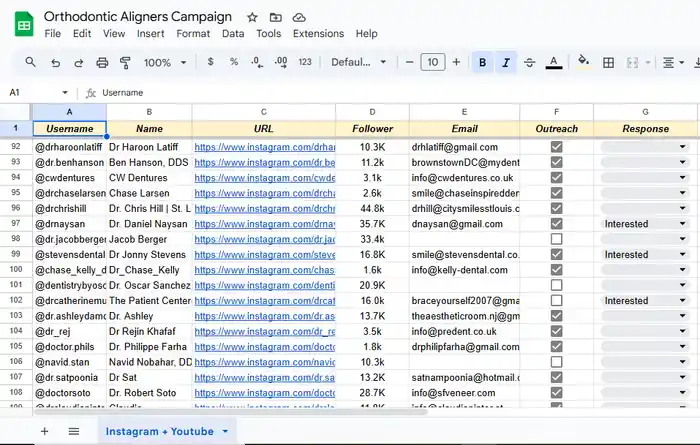Check Outreach box for Navid Nobahar row

coord(556,362)
